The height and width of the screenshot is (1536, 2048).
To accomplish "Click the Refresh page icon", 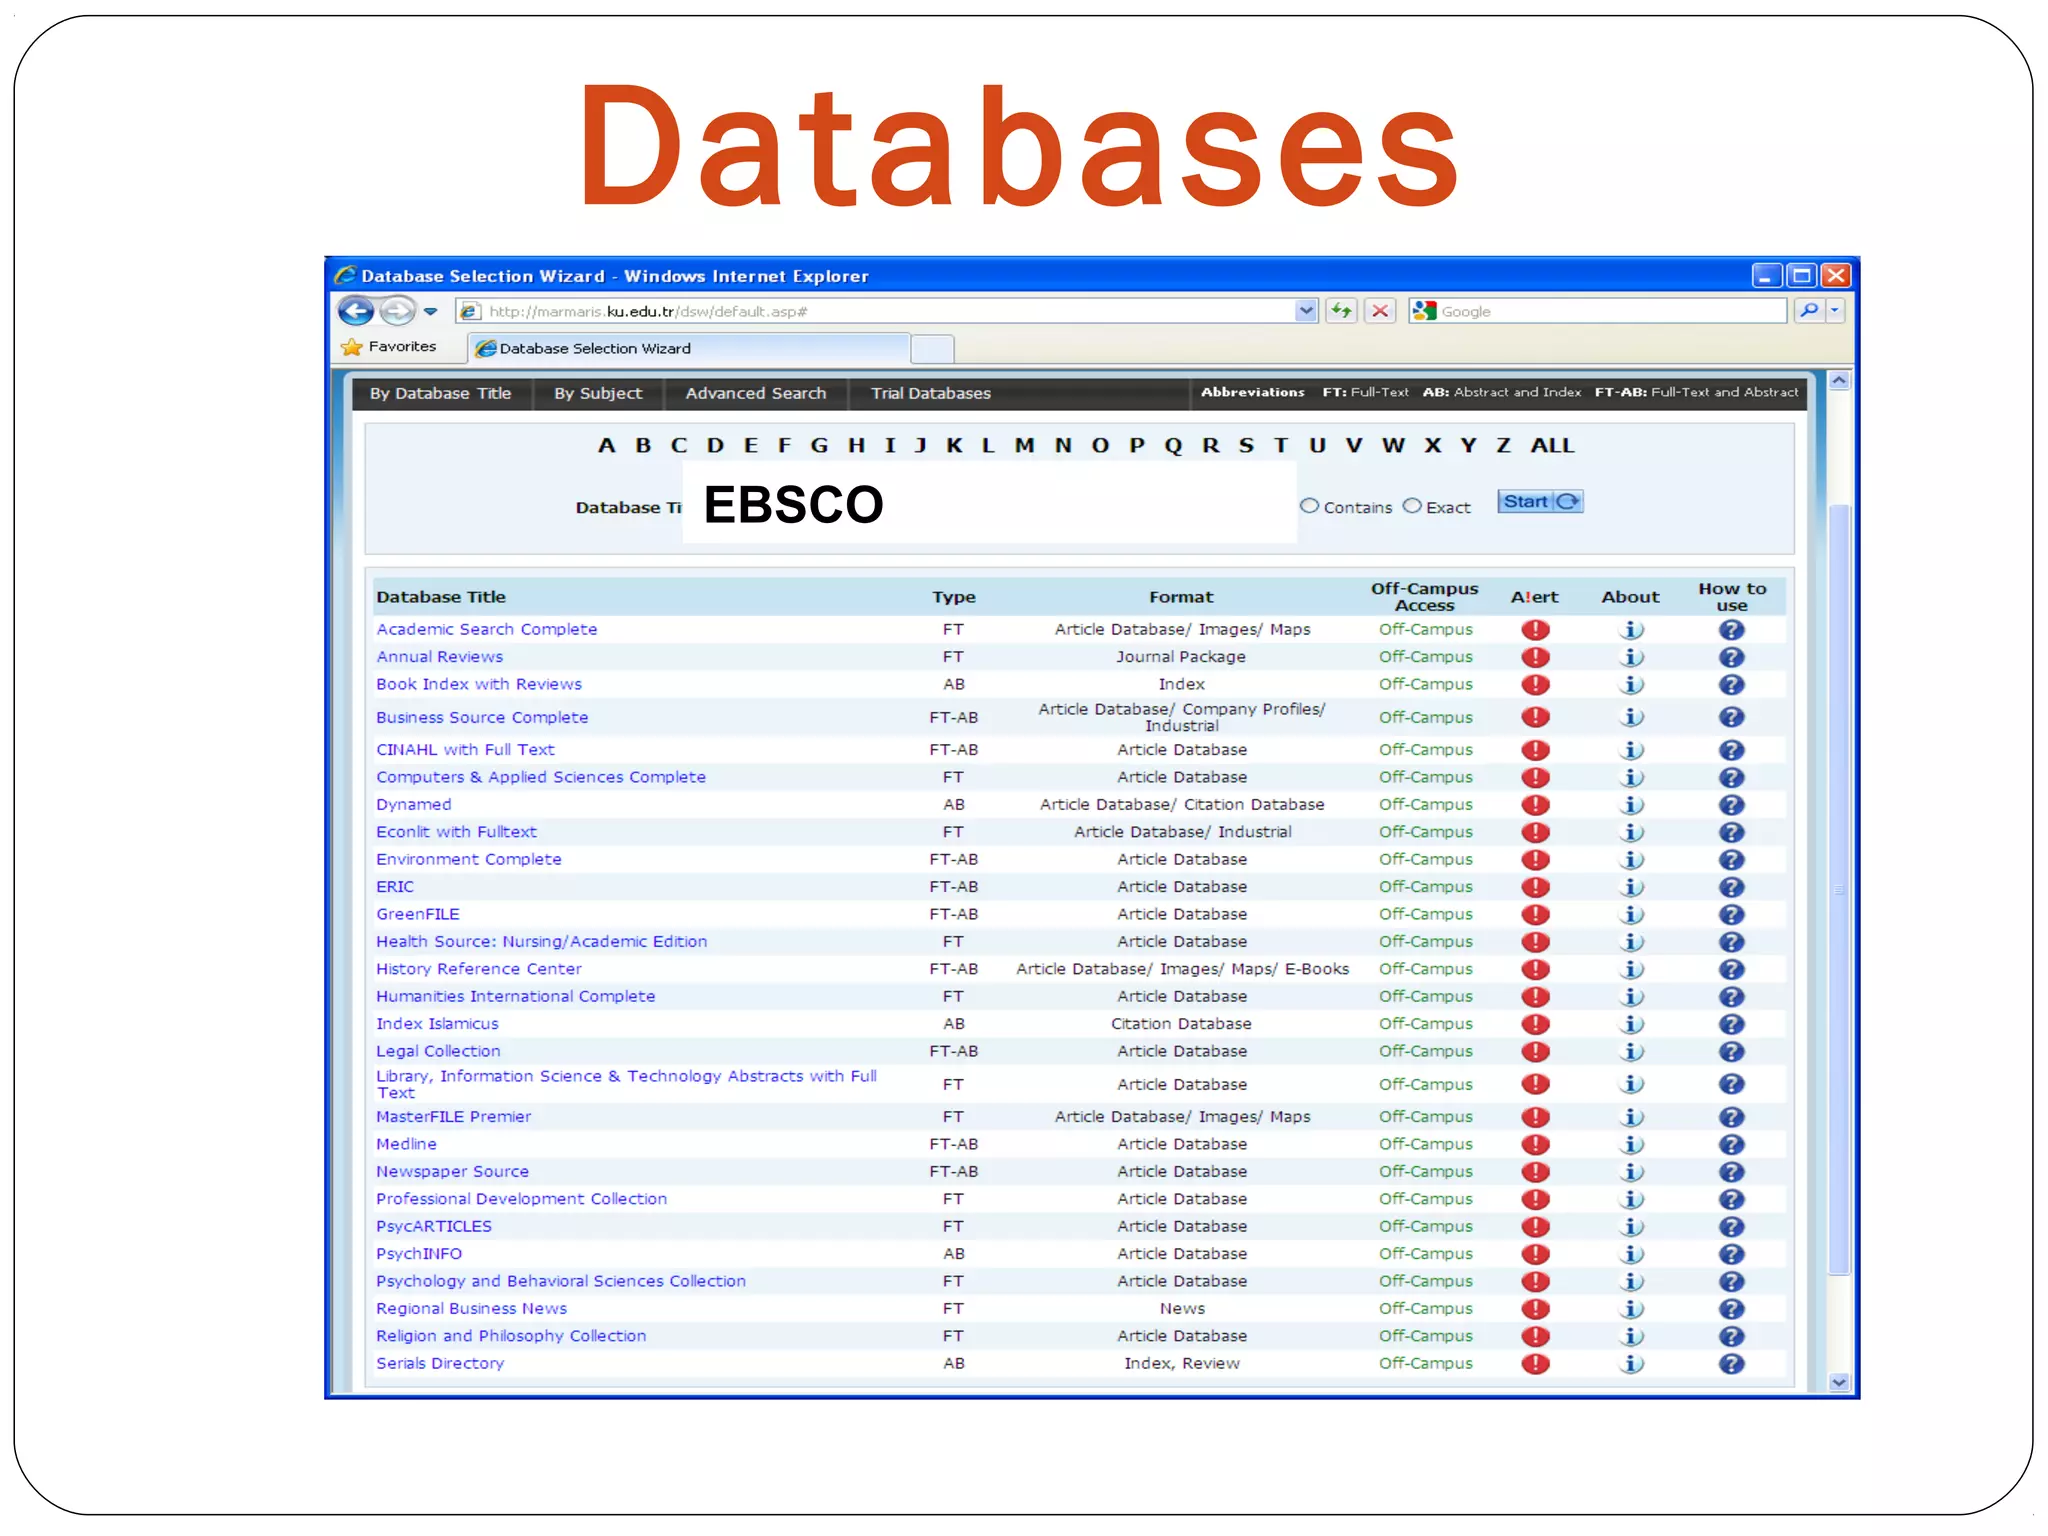I will click(x=1341, y=311).
